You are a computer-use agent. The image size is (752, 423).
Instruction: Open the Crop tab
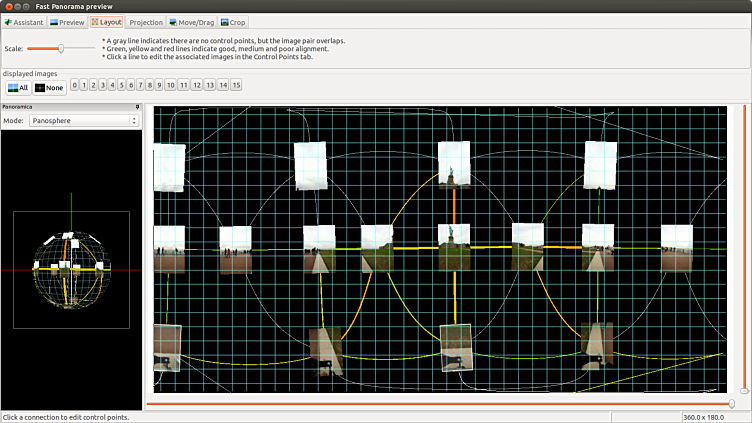click(x=233, y=21)
